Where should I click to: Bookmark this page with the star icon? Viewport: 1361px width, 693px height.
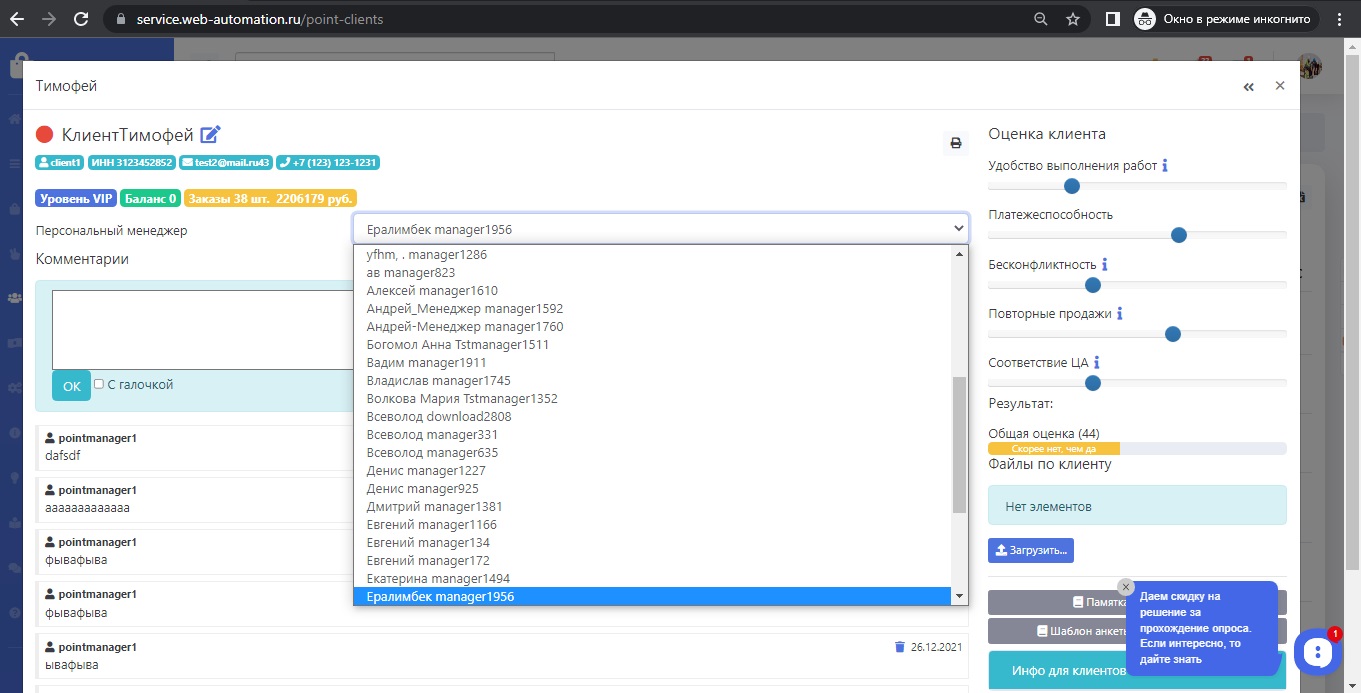[1073, 19]
